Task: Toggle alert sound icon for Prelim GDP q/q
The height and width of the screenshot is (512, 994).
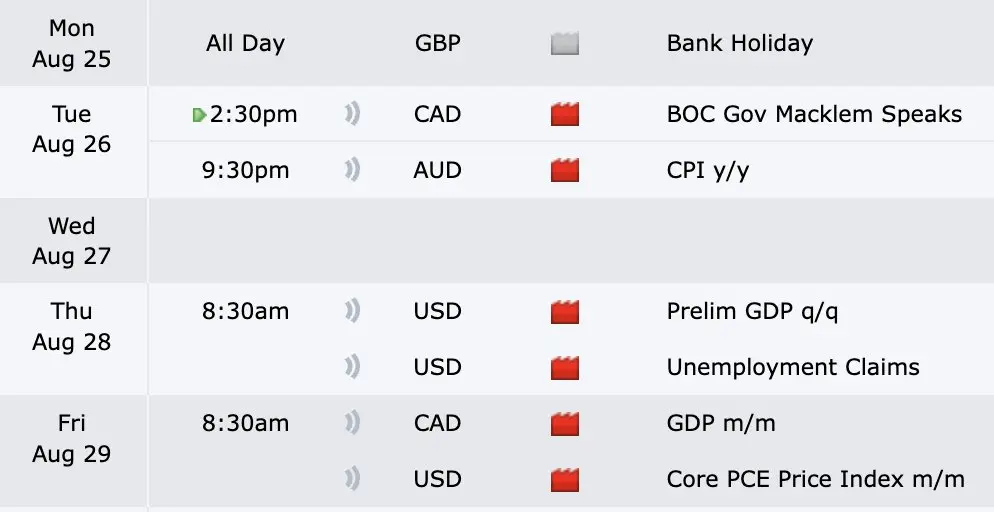Action: (x=353, y=311)
